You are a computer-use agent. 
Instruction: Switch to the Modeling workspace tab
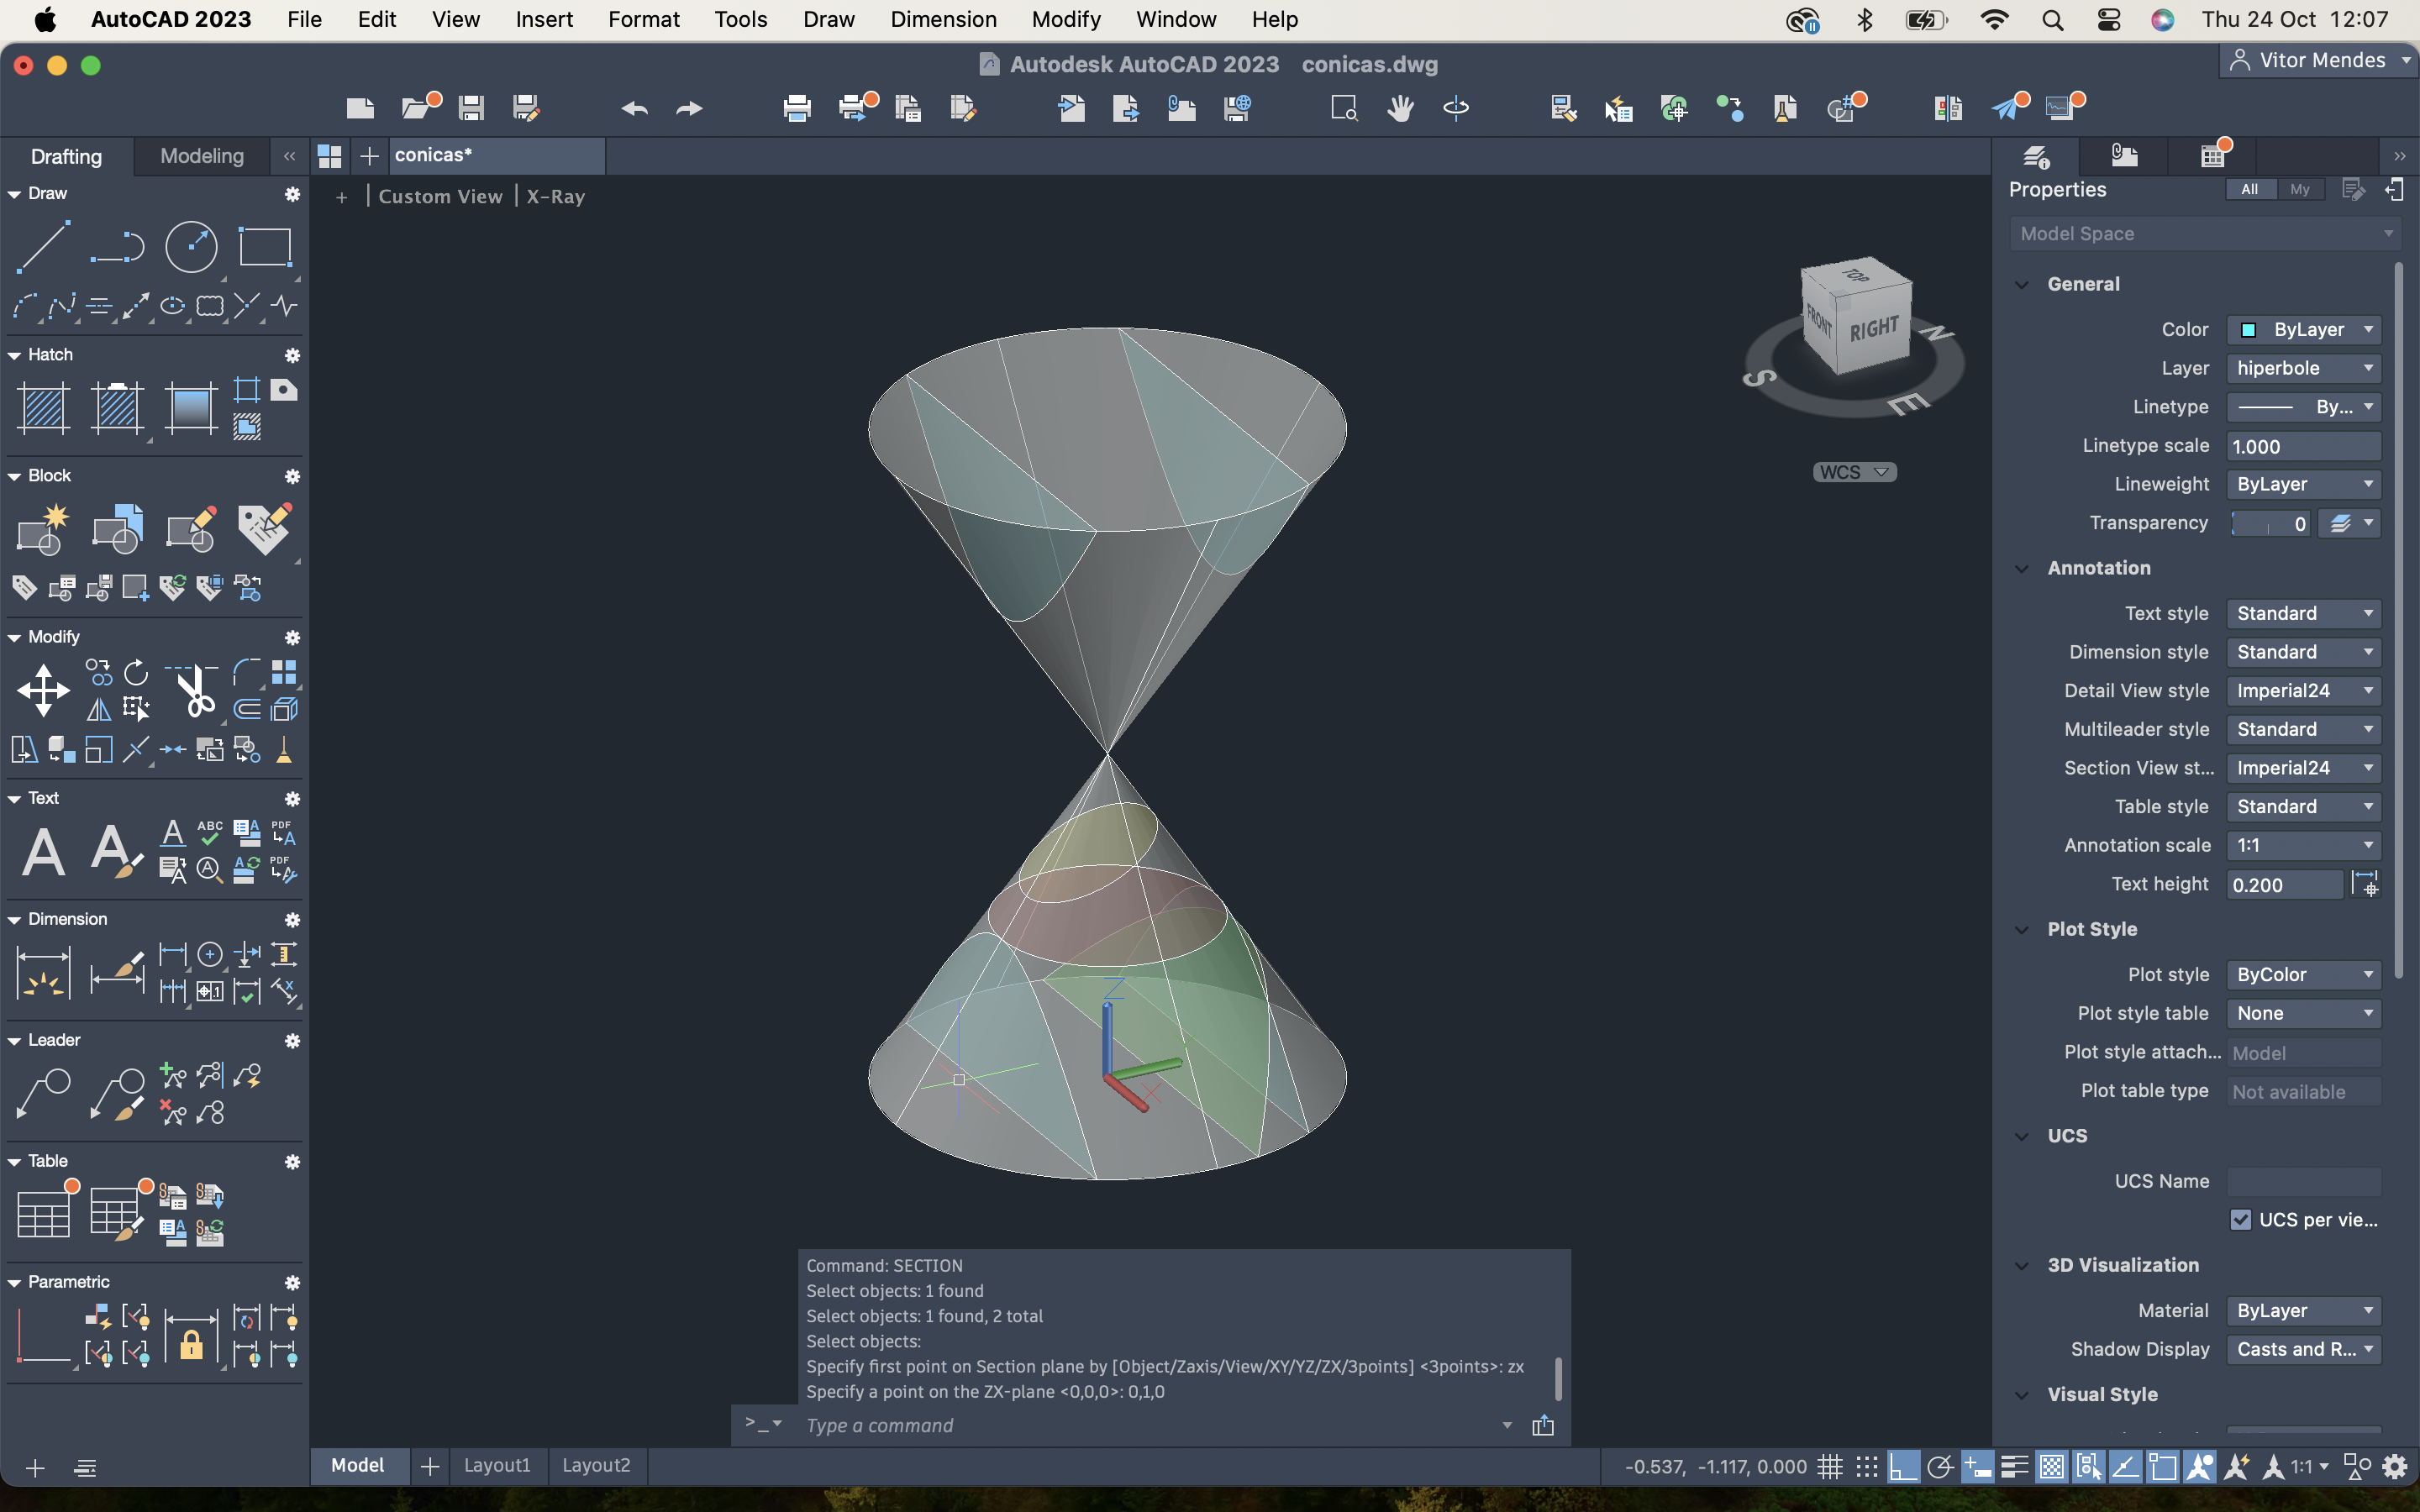[202, 156]
